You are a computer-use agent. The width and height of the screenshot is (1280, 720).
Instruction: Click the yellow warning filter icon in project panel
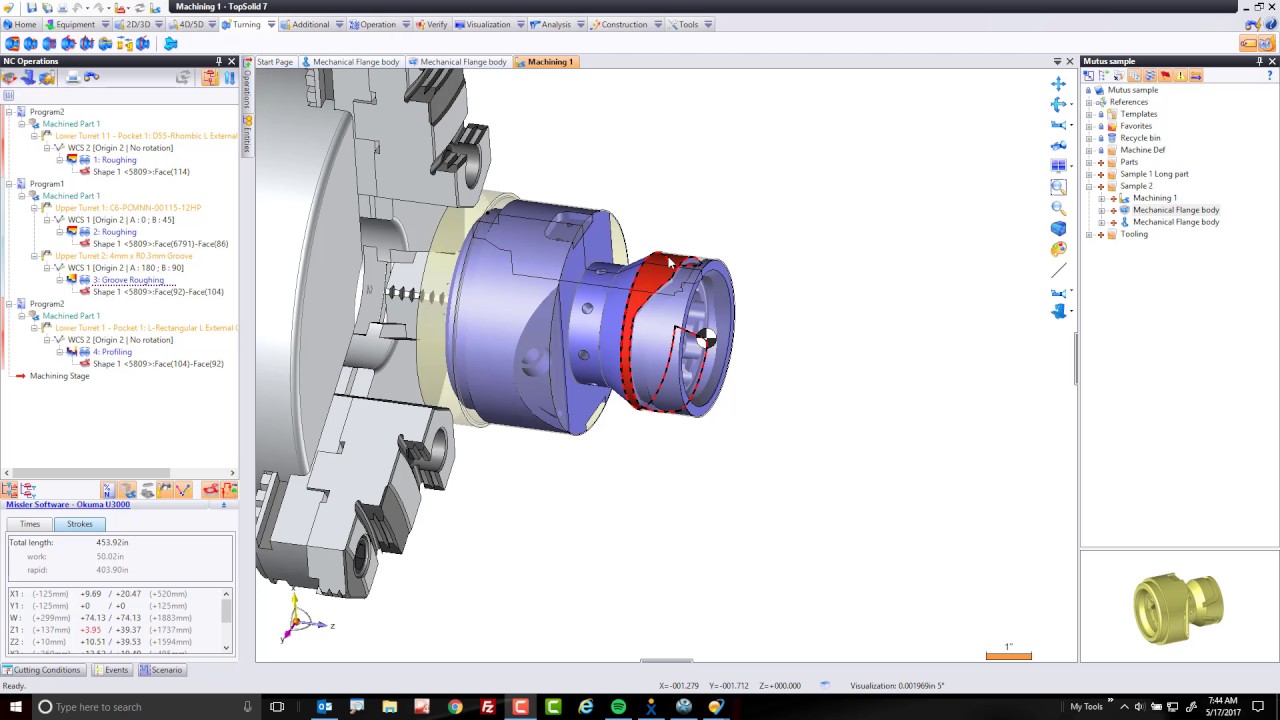pos(1180,76)
